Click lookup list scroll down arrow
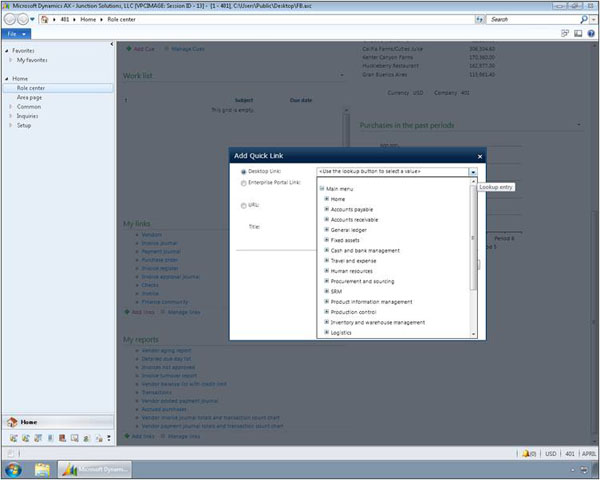 click(x=473, y=334)
